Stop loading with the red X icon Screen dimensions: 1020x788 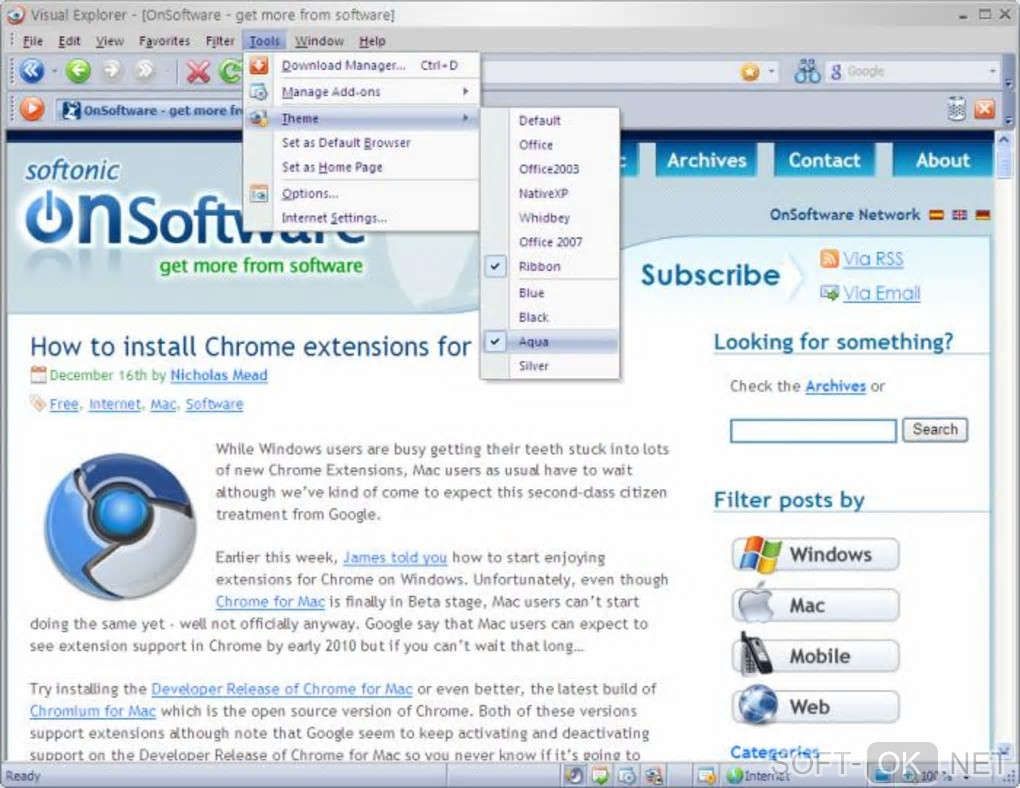(x=198, y=71)
